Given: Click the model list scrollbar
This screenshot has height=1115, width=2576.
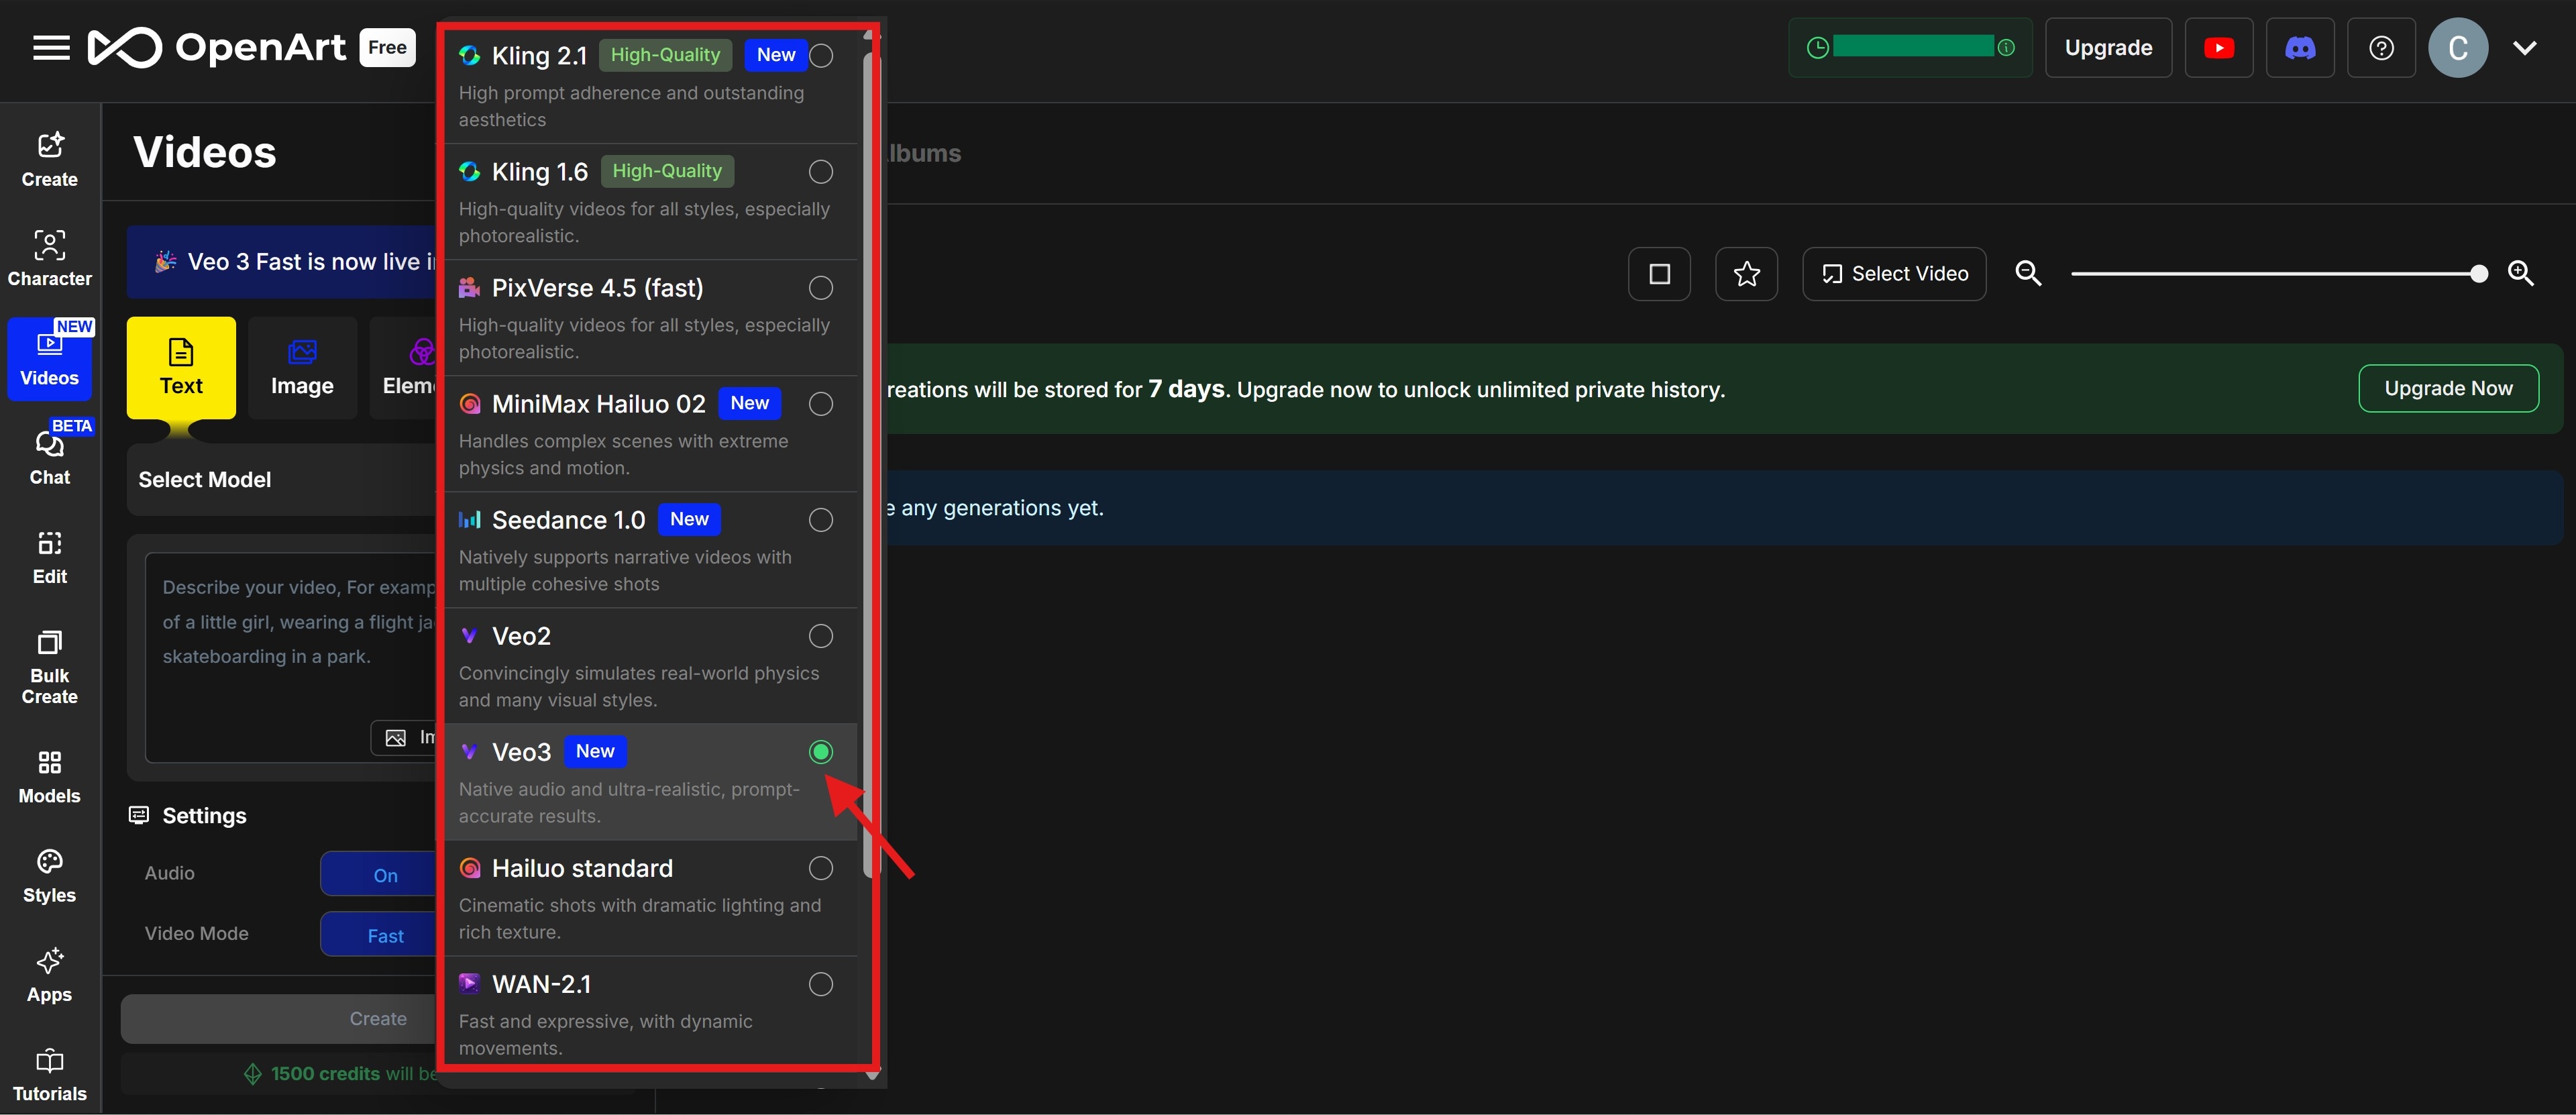Looking at the screenshot, I should pyautogui.click(x=871, y=465).
